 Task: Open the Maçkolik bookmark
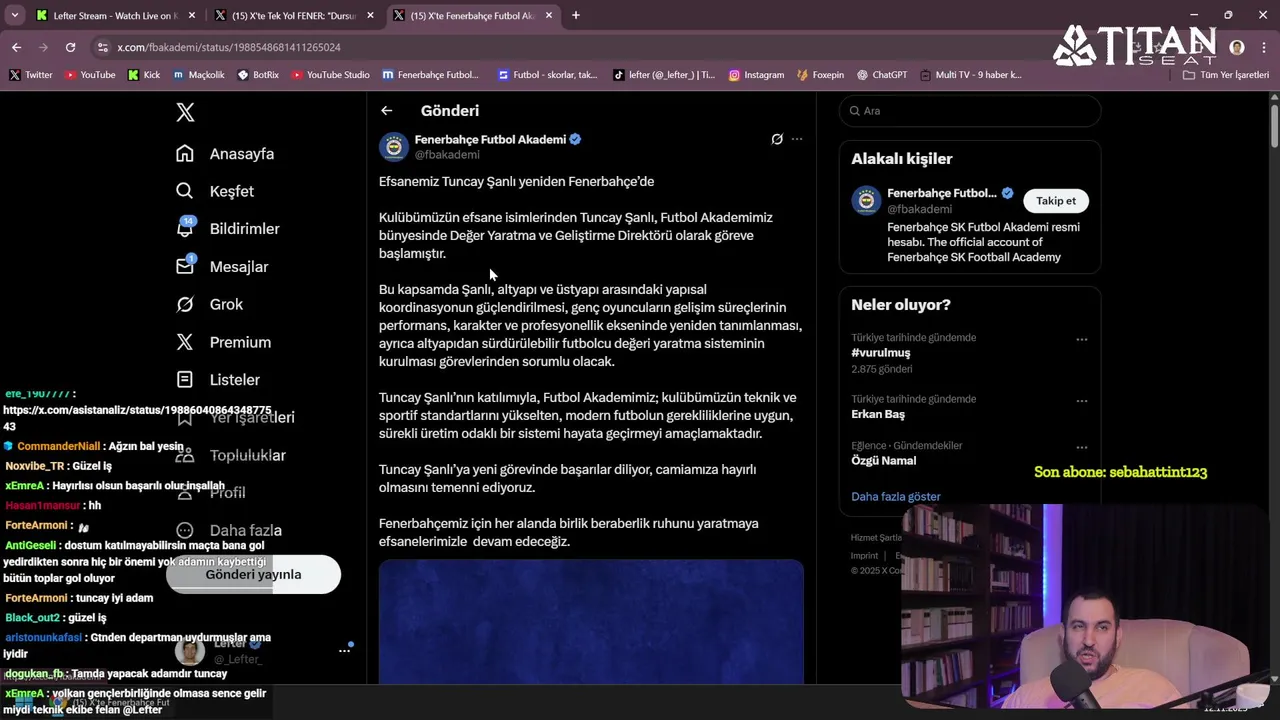pyautogui.click(x=198, y=75)
